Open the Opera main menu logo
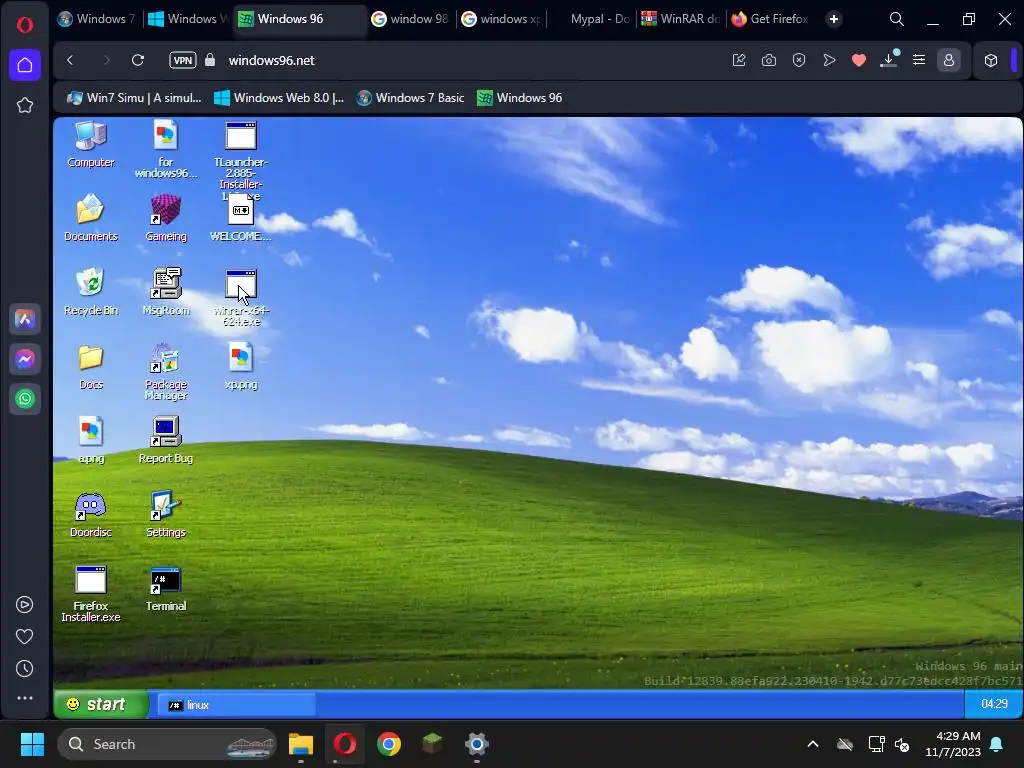 pos(25,25)
